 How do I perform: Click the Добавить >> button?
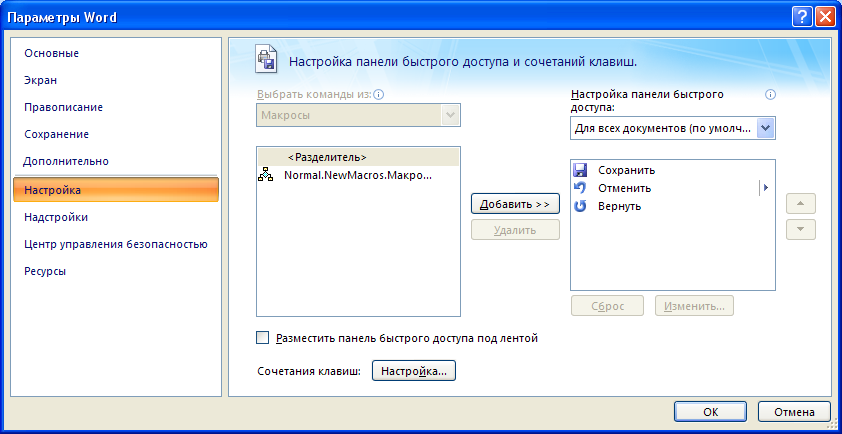[x=515, y=204]
